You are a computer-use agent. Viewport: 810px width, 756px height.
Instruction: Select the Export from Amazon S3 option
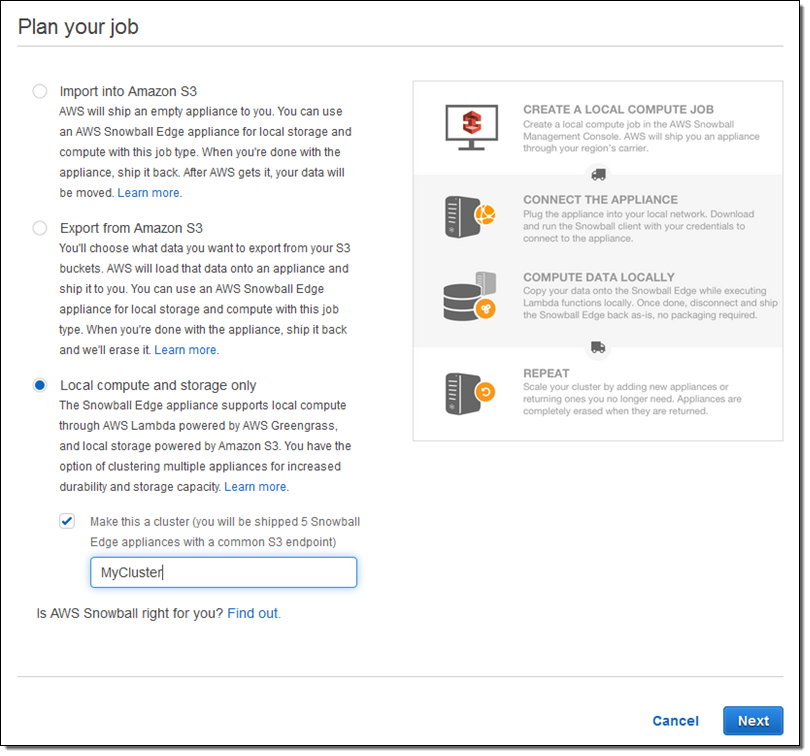pos(40,228)
